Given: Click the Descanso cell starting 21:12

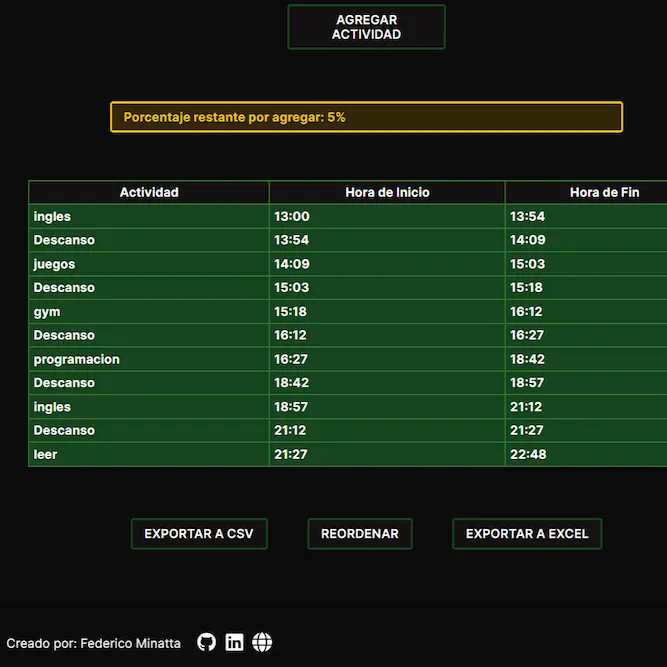Looking at the screenshot, I should click(x=149, y=430).
